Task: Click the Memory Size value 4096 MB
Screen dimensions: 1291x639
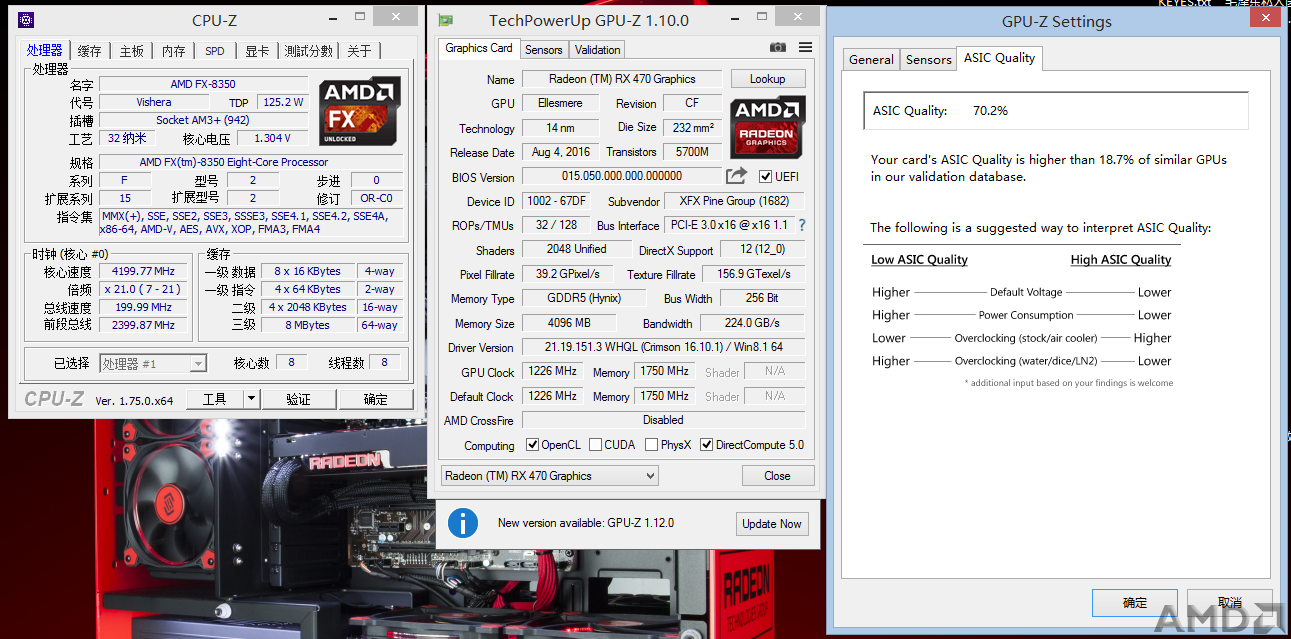Action: tap(568, 322)
